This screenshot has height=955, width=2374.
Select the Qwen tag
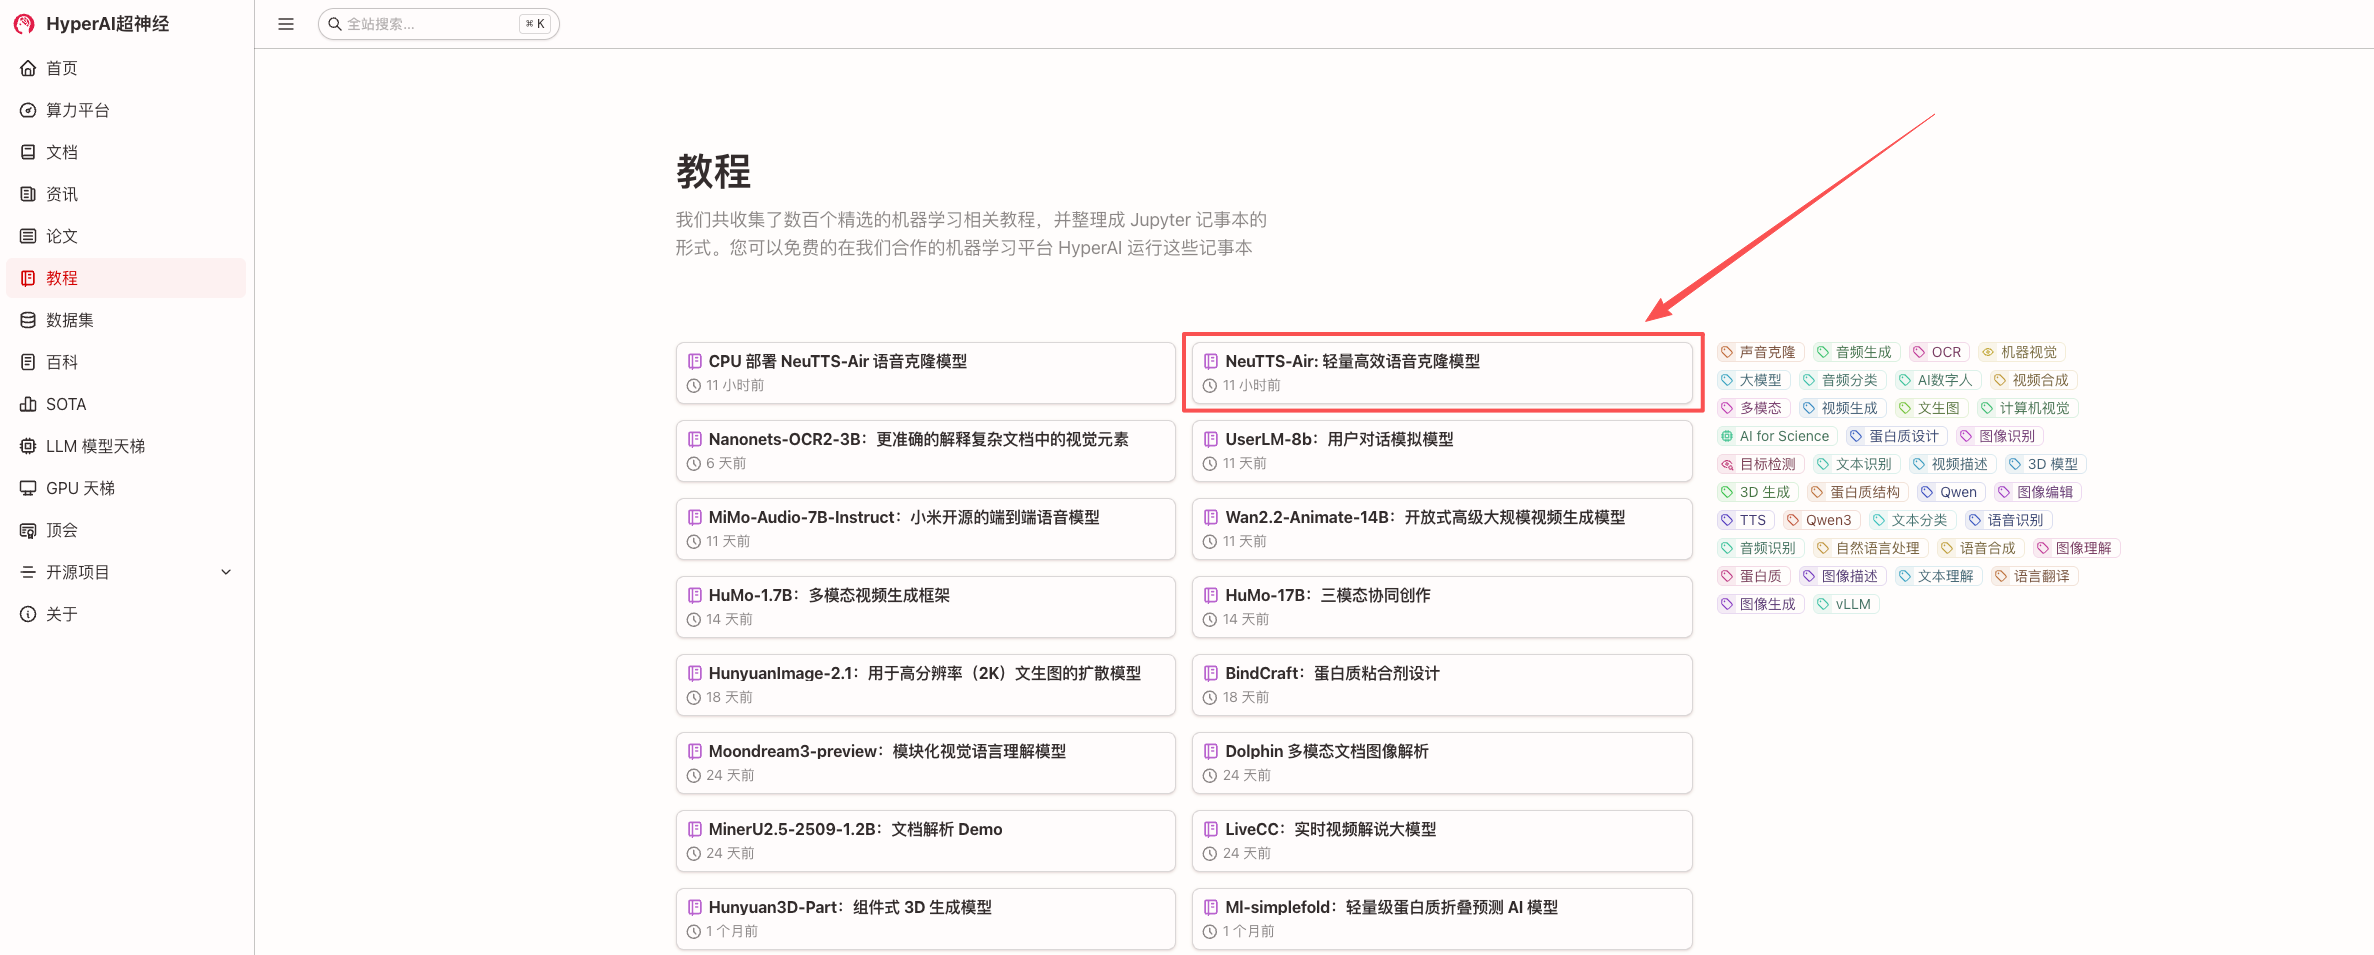tap(1950, 492)
